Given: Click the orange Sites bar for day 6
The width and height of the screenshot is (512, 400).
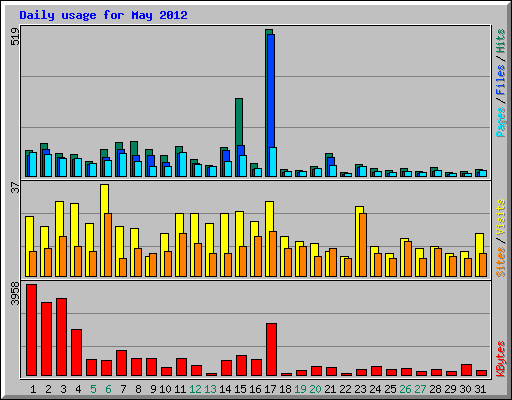Looking at the screenshot, I should coord(108,245).
